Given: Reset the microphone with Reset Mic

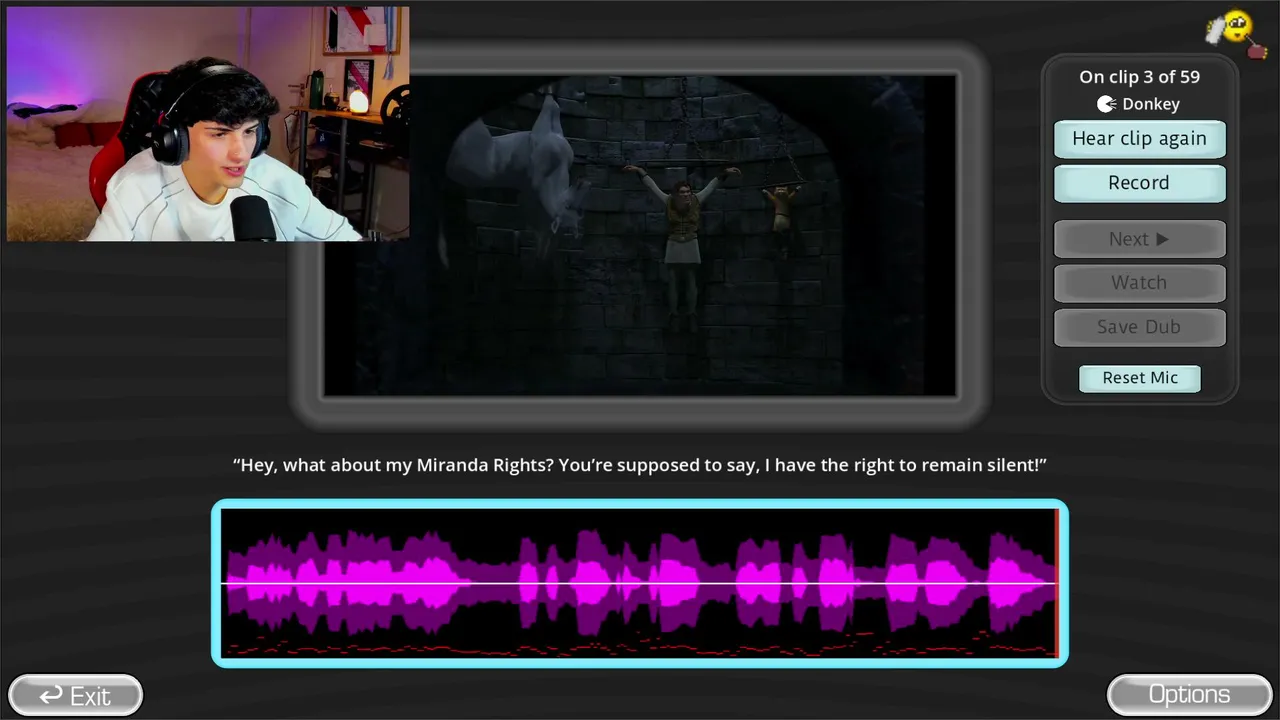Looking at the screenshot, I should pos(1140,378).
